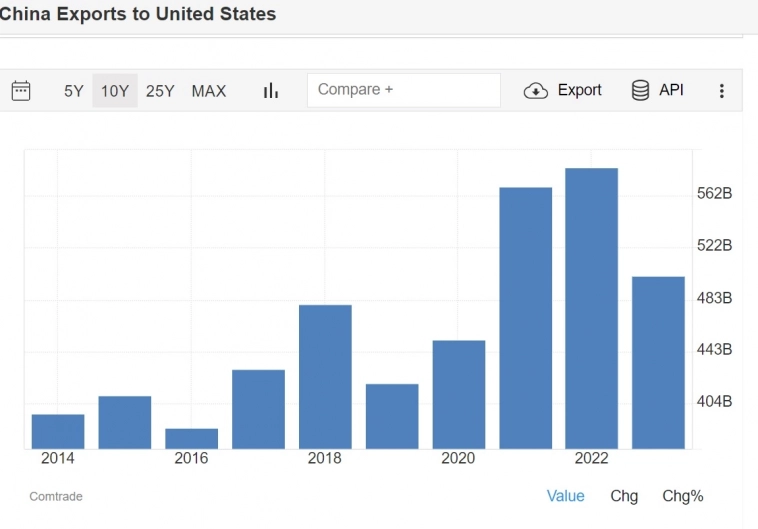Screen dimensions: 758x529
Task: Click the API database icon
Action: (x=640, y=90)
